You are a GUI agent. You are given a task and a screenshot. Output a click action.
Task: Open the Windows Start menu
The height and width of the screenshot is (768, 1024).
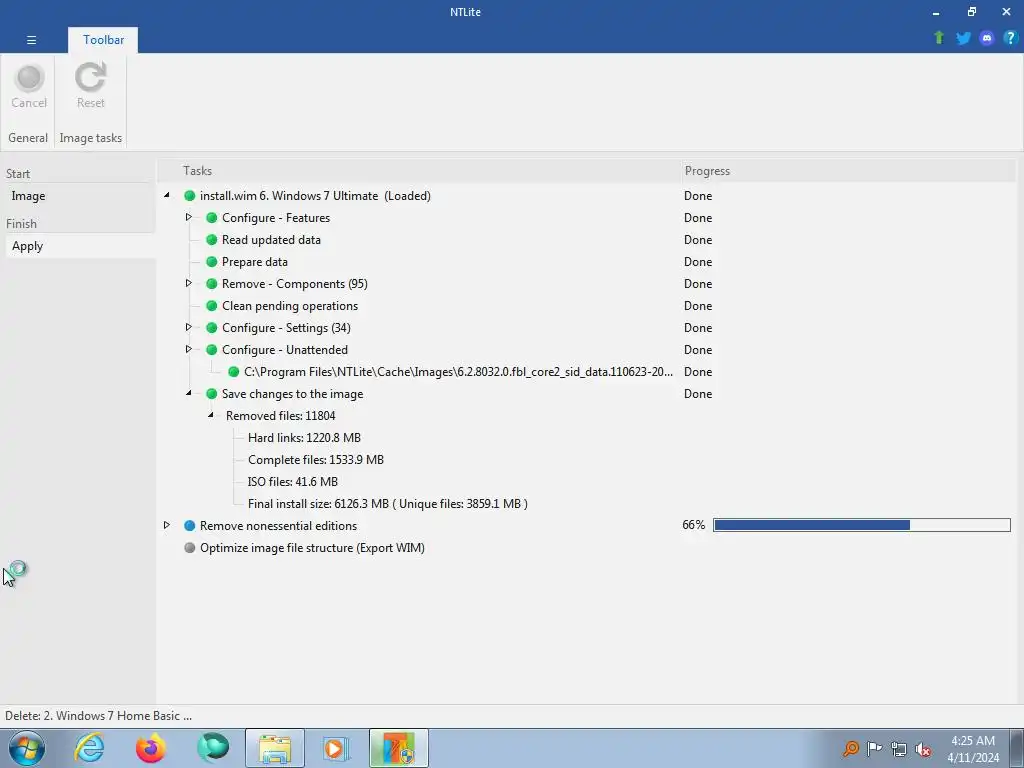click(26, 748)
